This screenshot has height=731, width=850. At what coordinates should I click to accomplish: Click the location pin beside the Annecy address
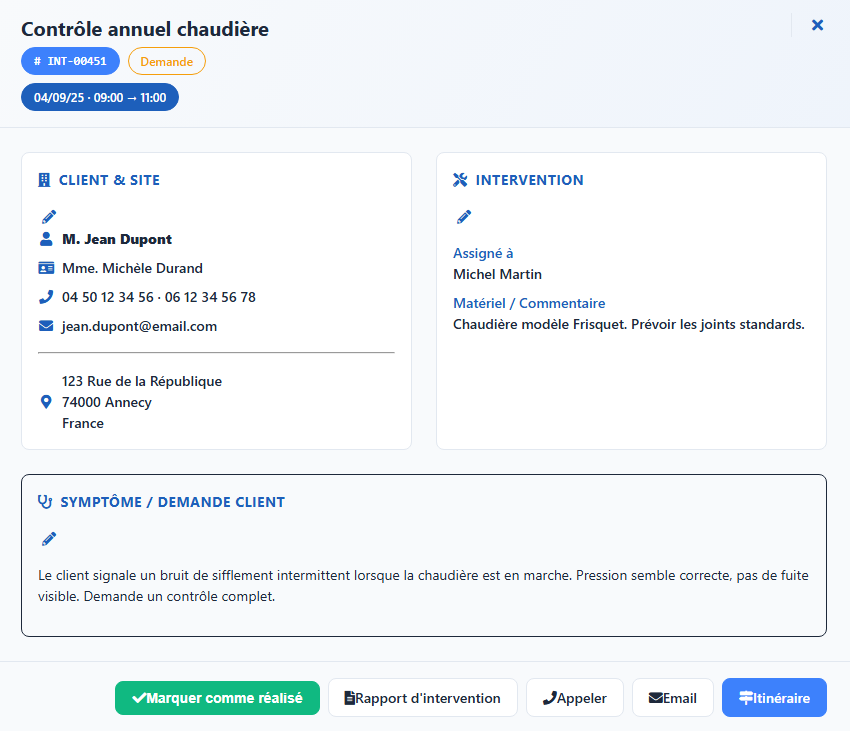[44, 401]
